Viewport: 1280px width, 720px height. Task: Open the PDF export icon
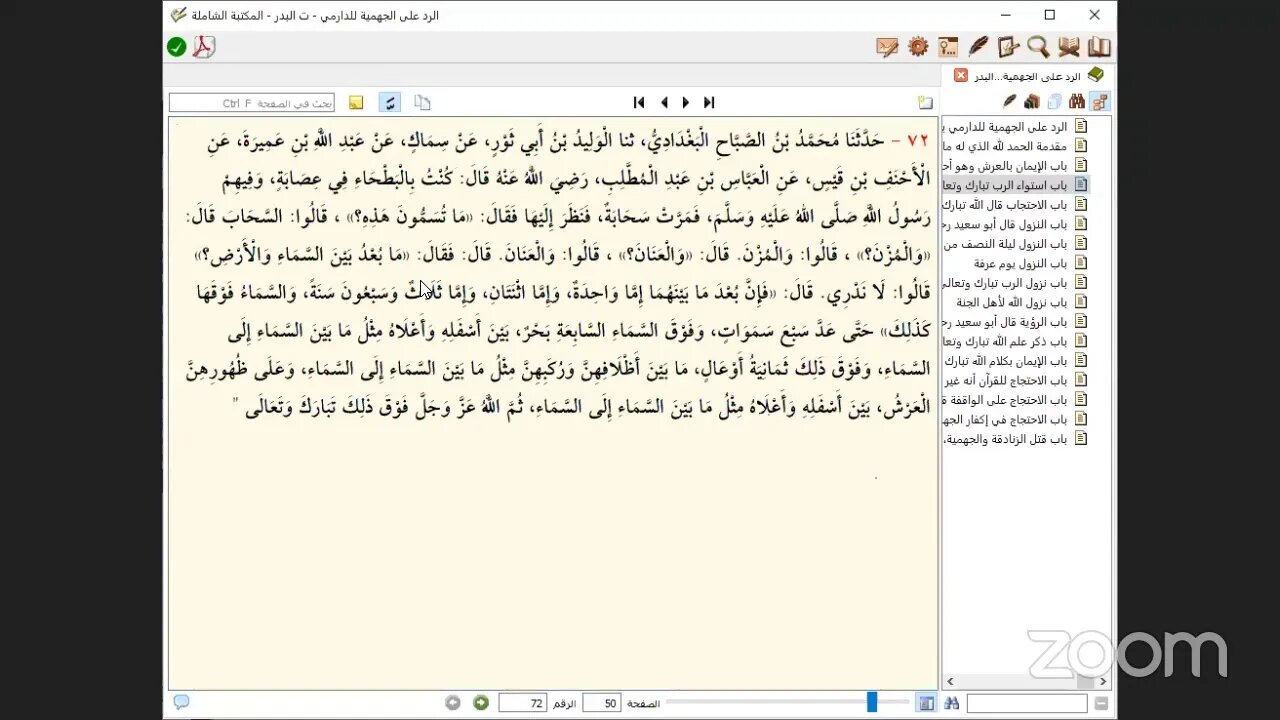(x=204, y=47)
